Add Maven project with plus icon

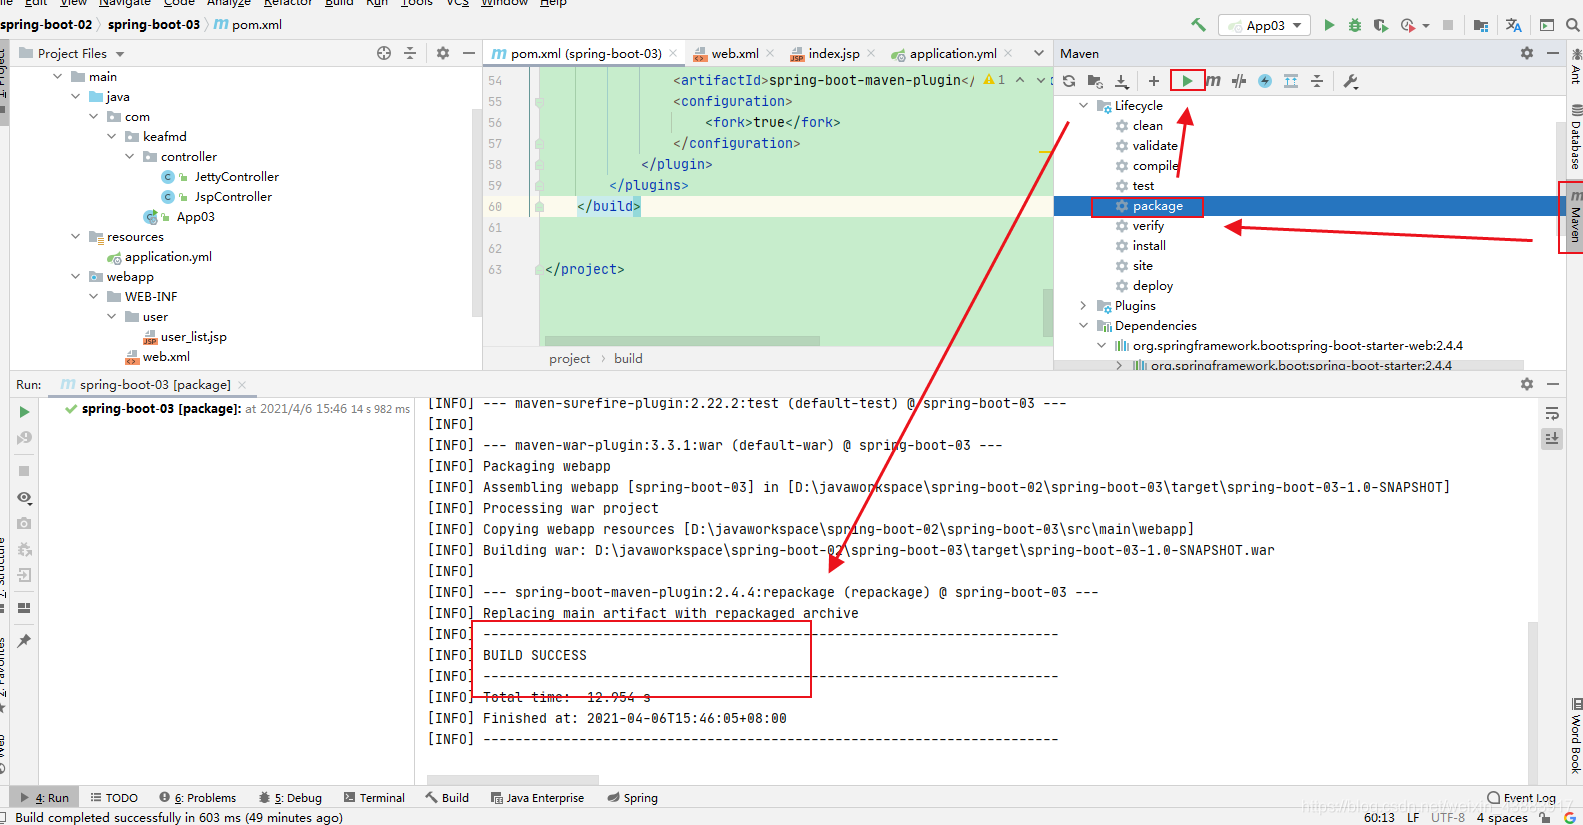coord(1153,81)
